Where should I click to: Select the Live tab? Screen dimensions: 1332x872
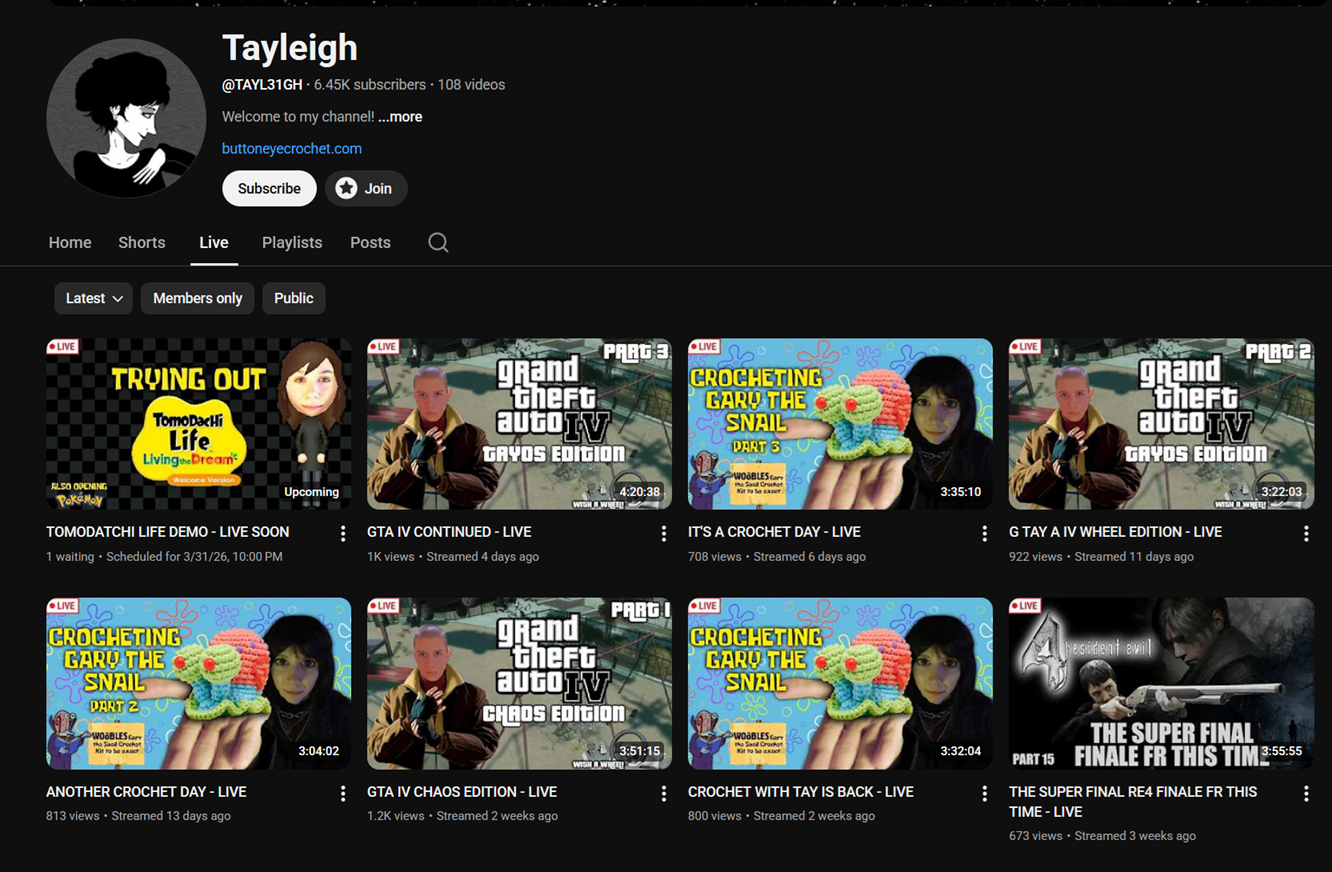point(214,243)
